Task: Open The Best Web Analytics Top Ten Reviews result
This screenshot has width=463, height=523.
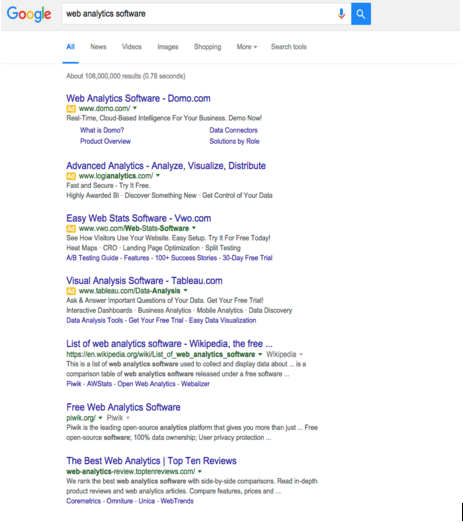Action: coord(151,461)
